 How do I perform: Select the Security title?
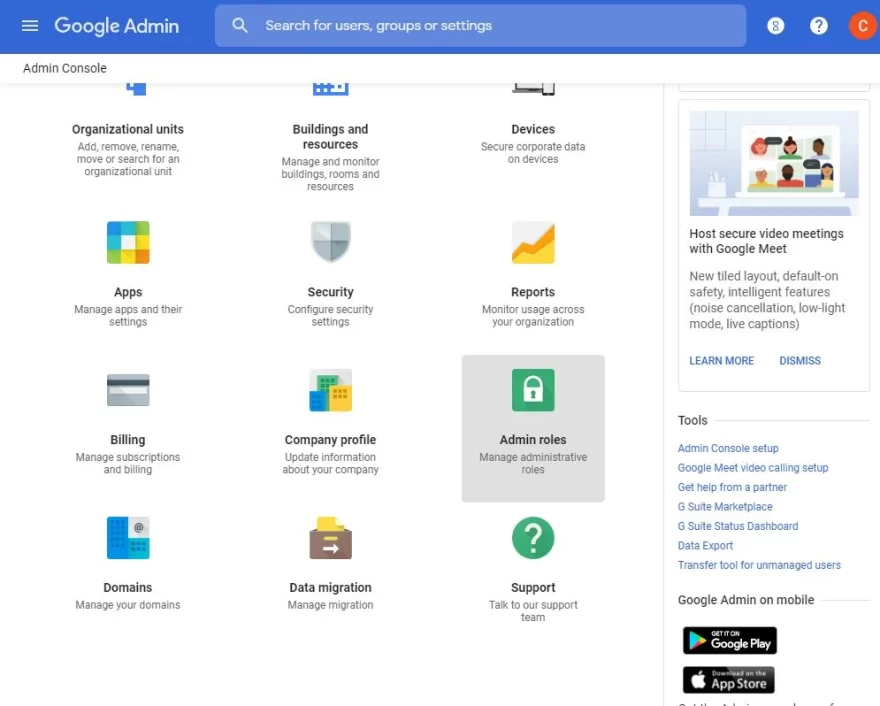click(x=331, y=292)
